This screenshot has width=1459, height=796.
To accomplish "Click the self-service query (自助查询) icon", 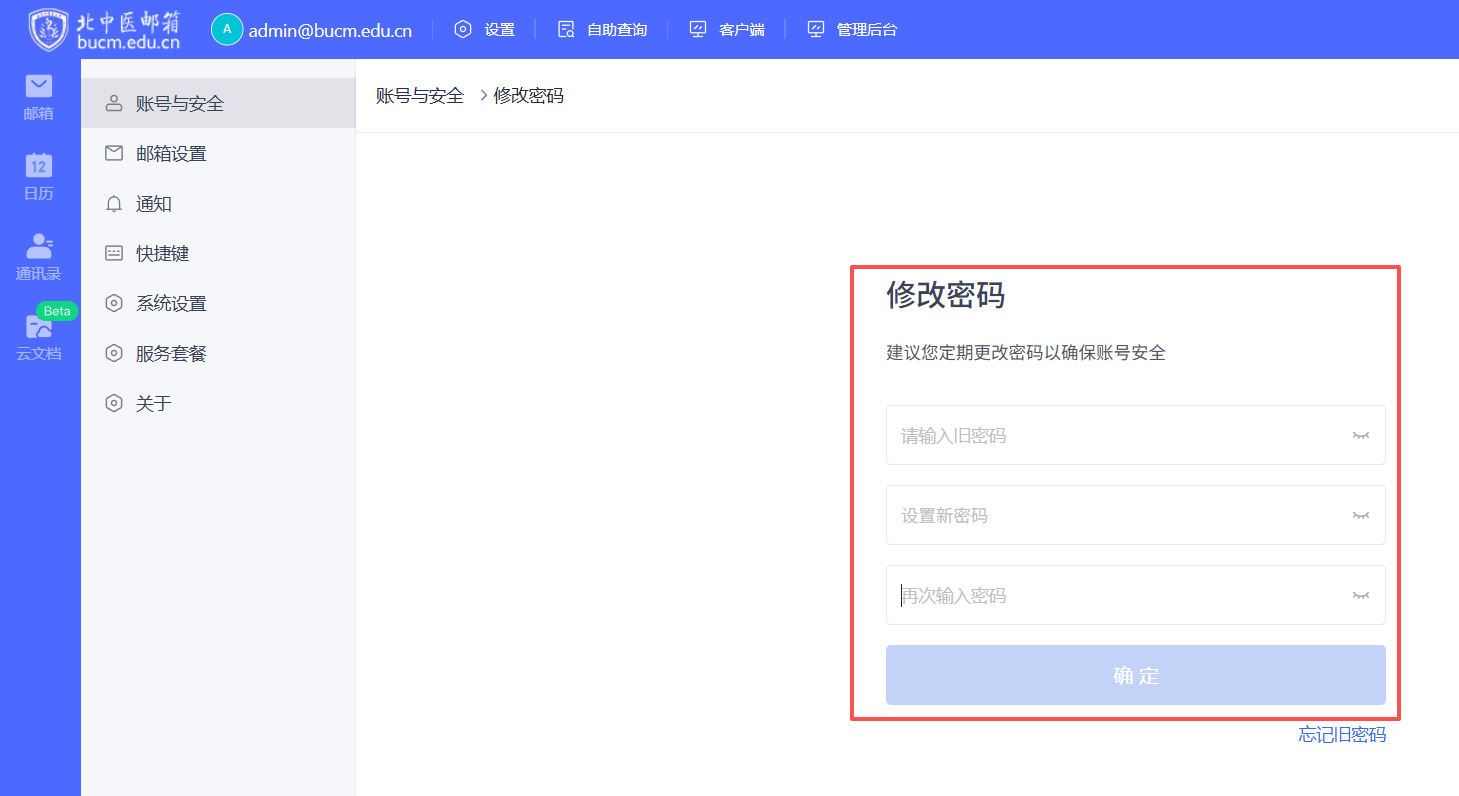I will click(566, 30).
